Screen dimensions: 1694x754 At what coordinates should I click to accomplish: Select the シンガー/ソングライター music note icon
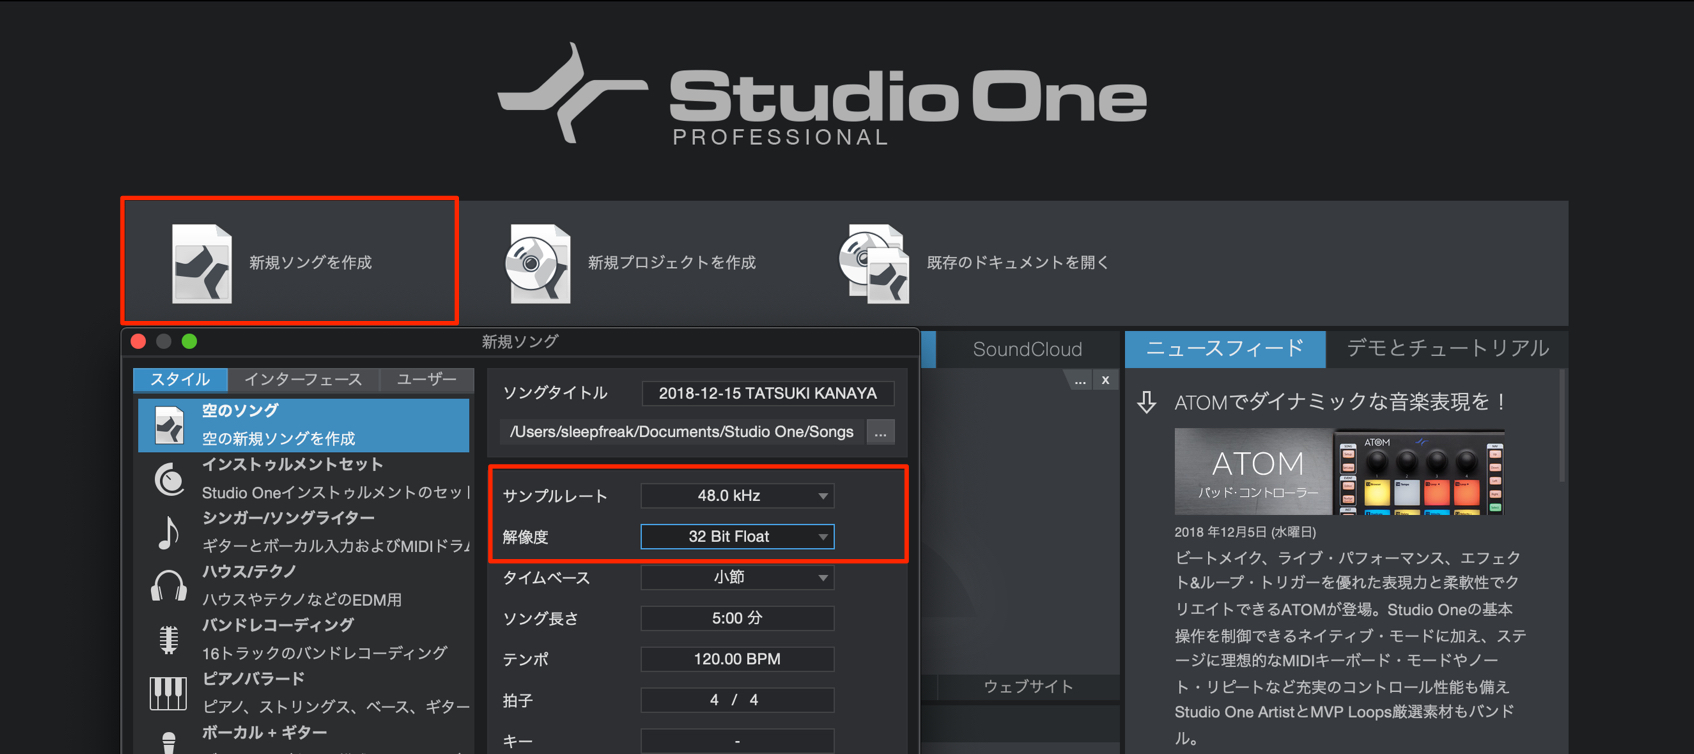[169, 533]
